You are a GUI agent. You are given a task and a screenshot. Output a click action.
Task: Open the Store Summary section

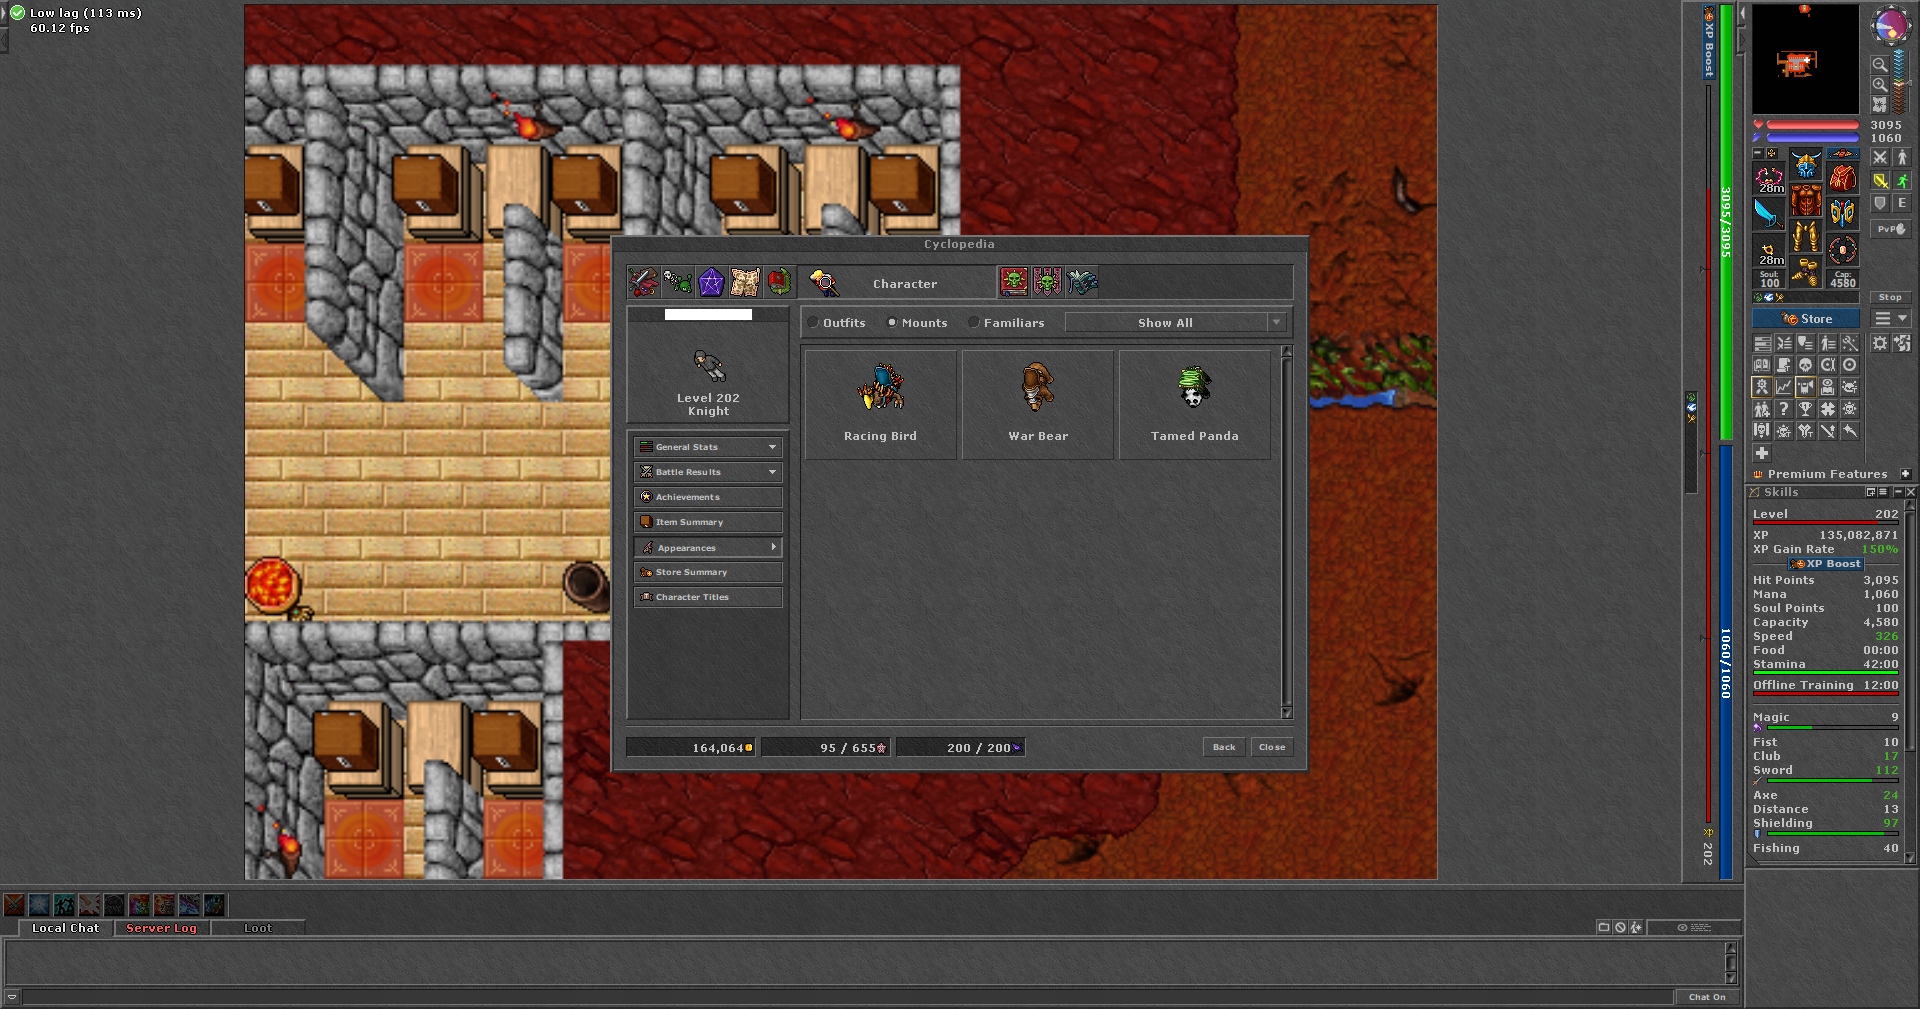[708, 572]
